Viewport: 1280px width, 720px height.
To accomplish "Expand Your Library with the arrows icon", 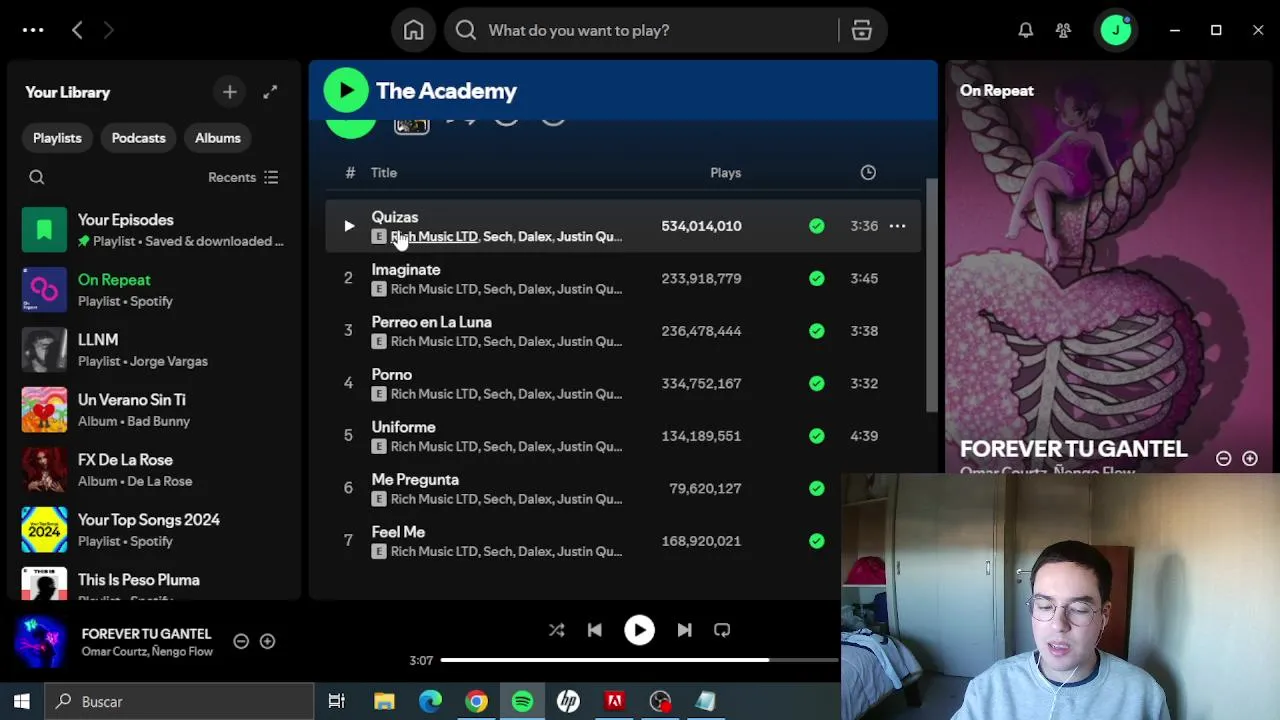I will [x=270, y=92].
